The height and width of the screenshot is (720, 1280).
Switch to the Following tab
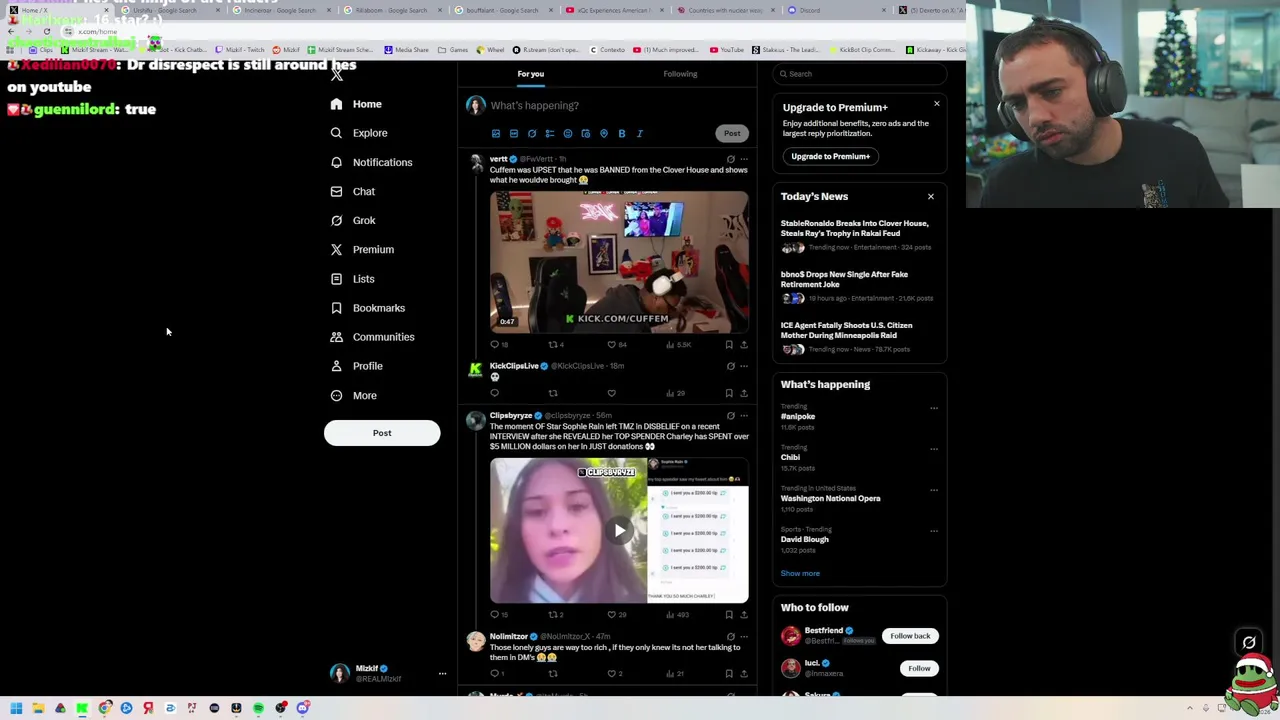point(680,74)
